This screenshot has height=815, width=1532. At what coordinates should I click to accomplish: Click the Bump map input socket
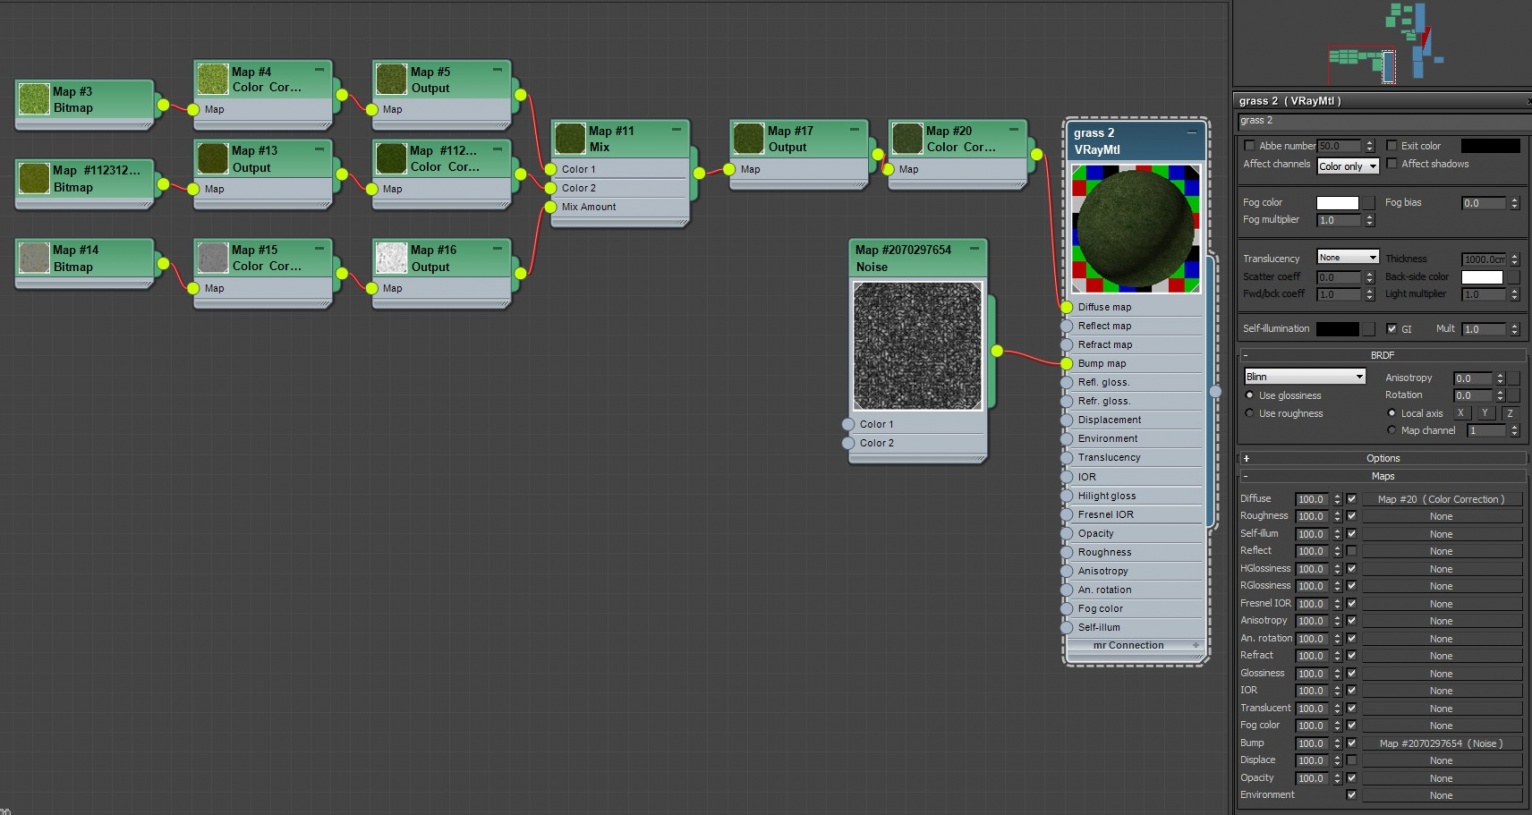(x=1067, y=364)
